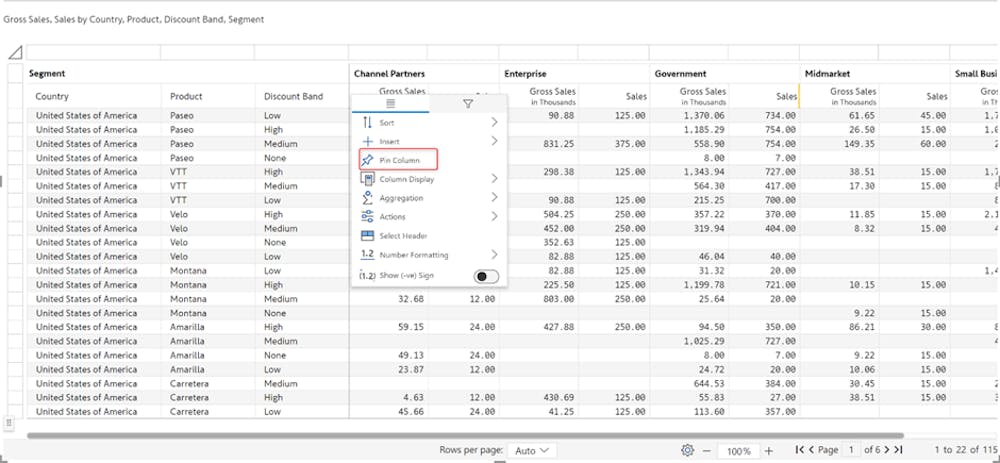
Task: Click the Sort arrows icon in menu
Action: tap(367, 122)
